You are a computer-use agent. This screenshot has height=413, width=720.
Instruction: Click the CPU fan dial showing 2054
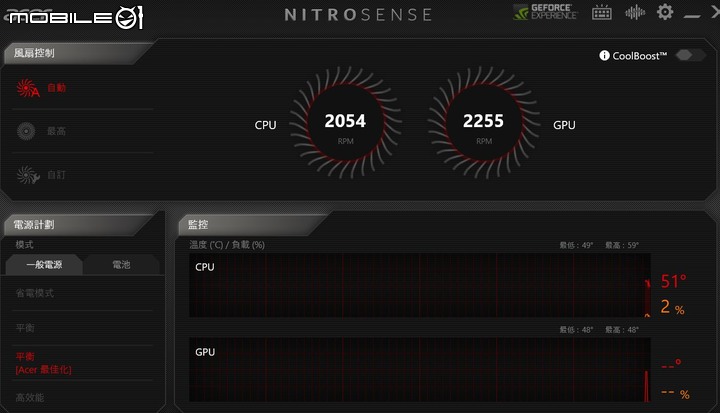point(345,123)
